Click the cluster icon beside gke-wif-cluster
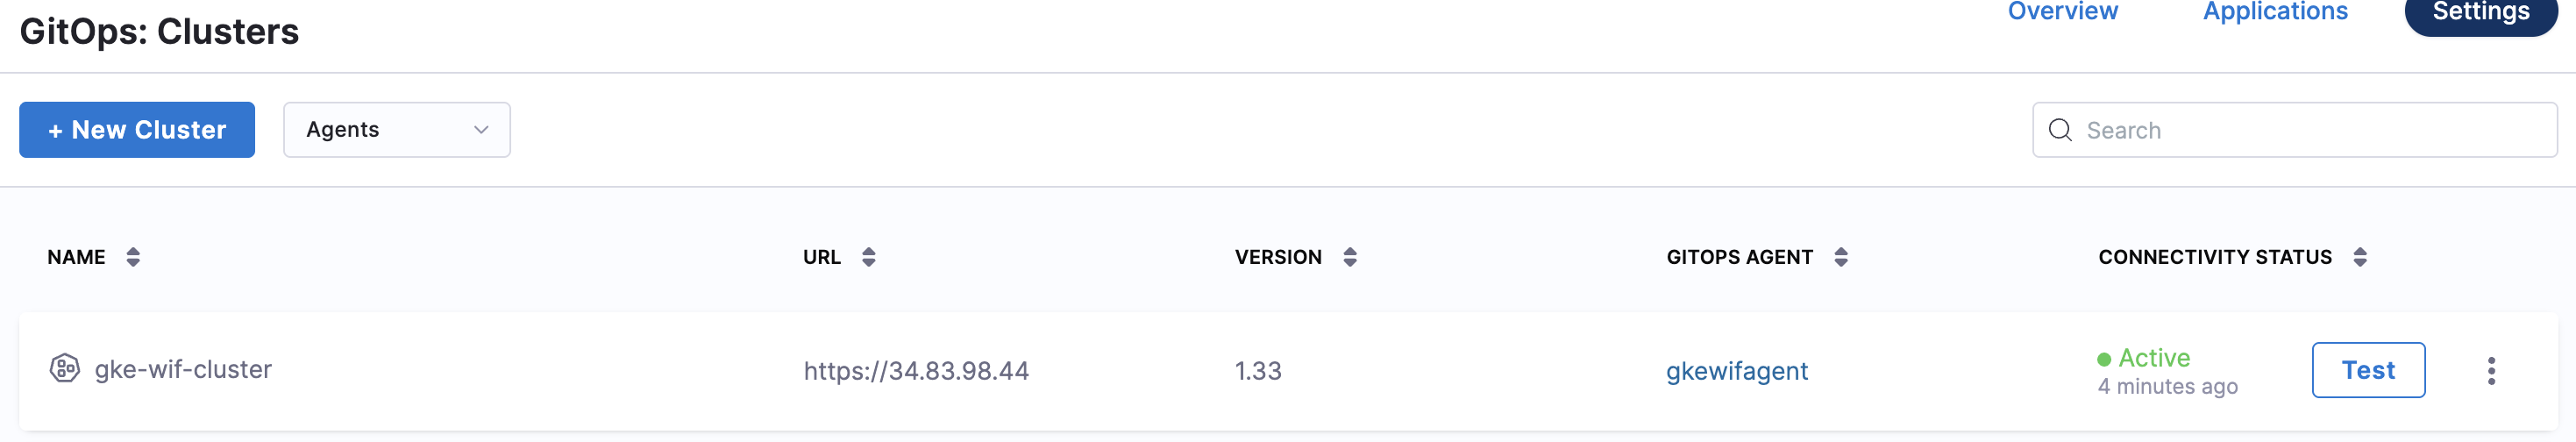This screenshot has width=2576, height=442. 65,369
